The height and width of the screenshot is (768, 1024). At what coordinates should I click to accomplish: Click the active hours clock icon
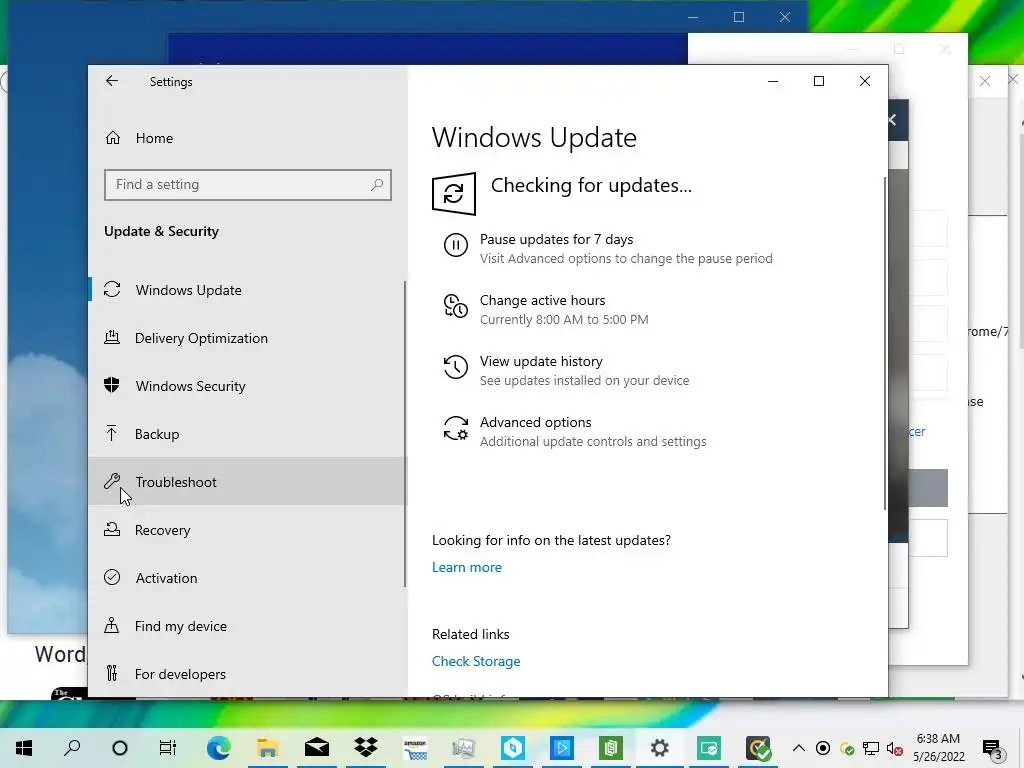(x=456, y=306)
